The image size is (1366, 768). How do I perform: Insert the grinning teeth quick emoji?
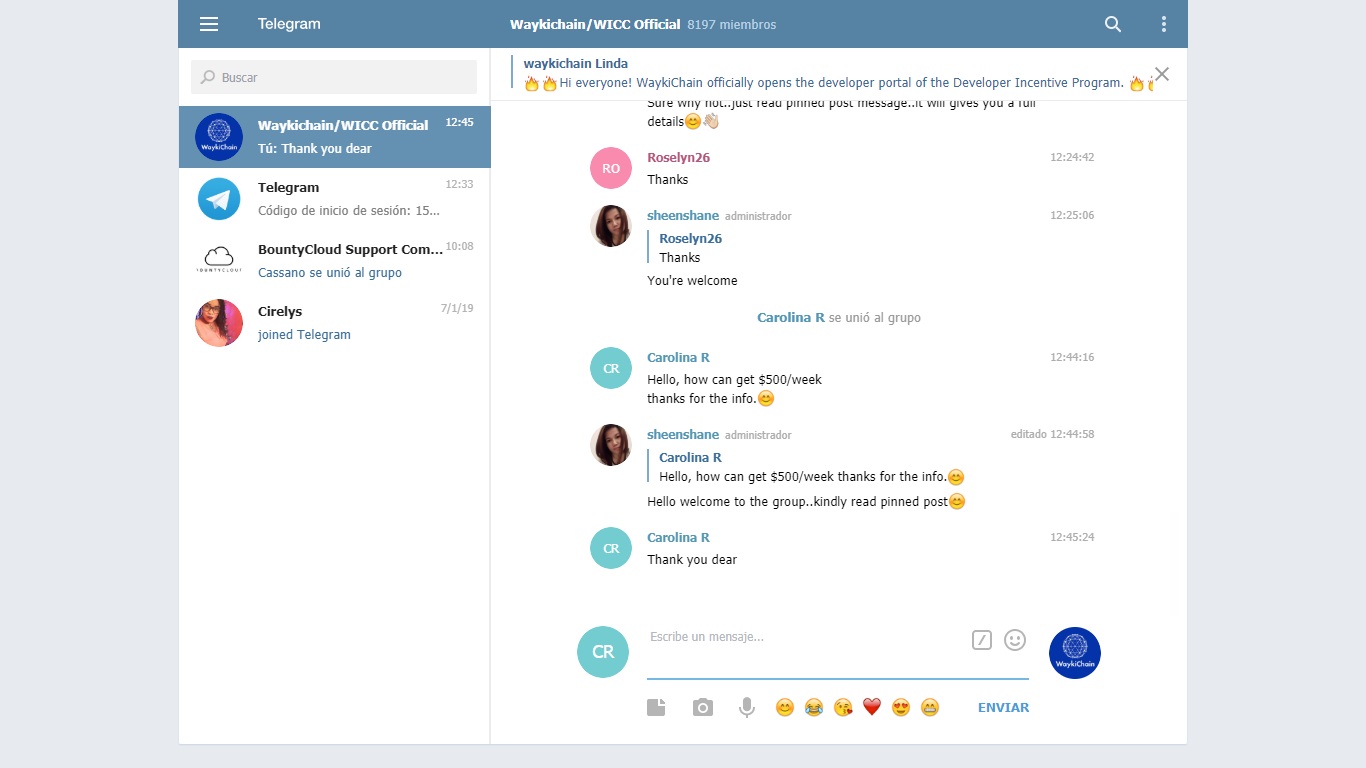click(930, 708)
